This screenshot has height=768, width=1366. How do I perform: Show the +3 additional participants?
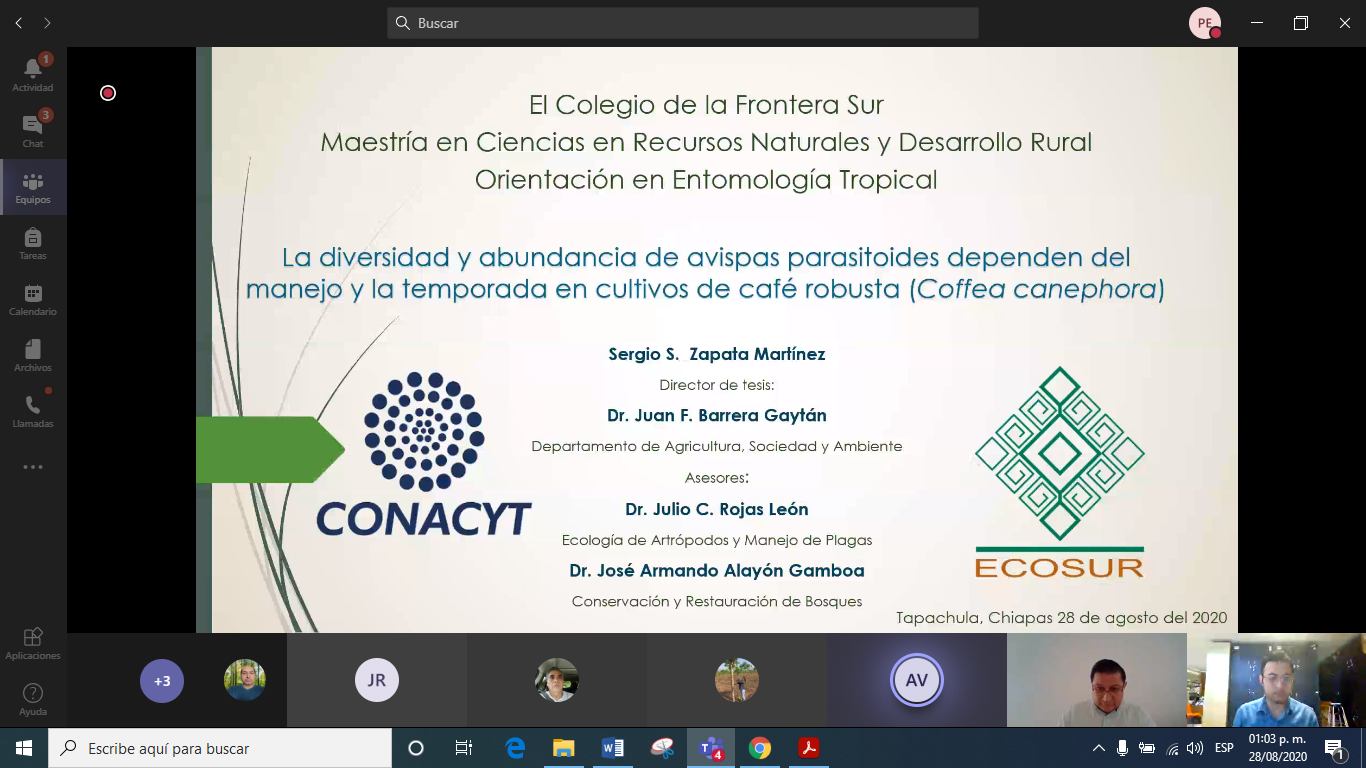162,681
